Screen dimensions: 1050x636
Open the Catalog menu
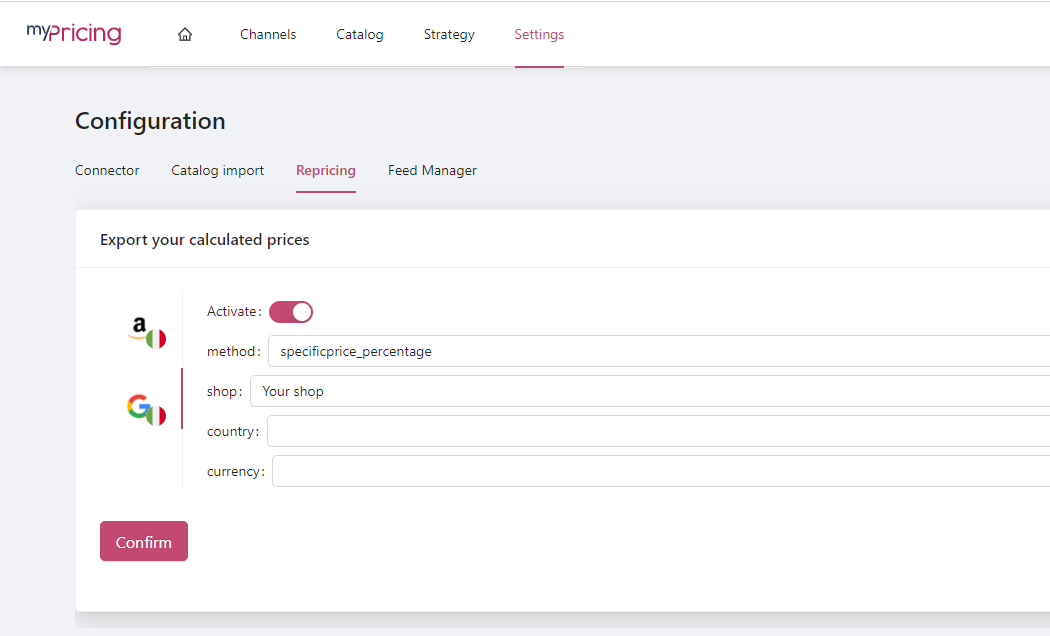[x=360, y=34]
